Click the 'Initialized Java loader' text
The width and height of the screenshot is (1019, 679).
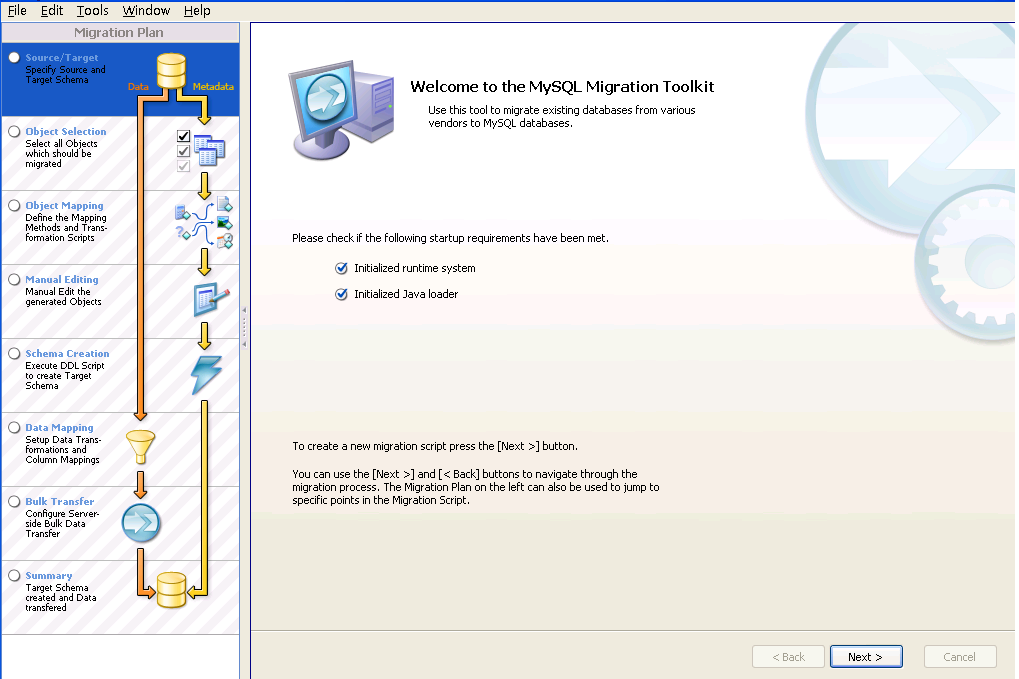pyautogui.click(x=406, y=294)
